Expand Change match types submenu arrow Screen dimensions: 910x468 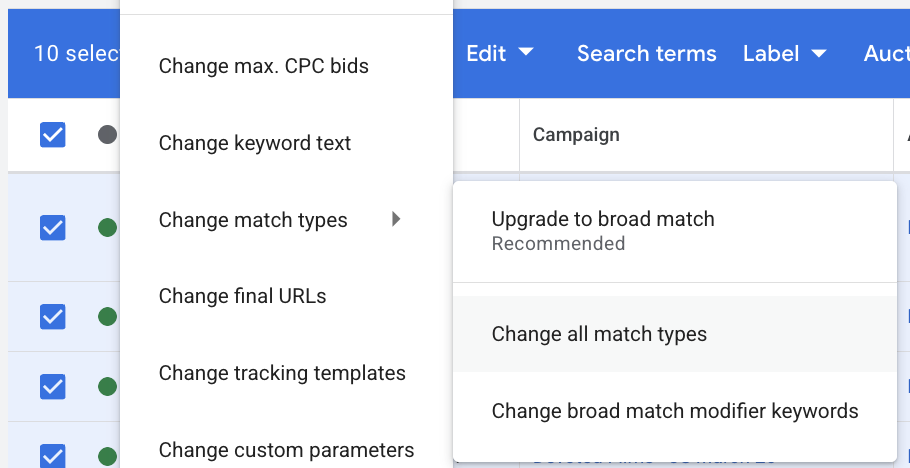[396, 219]
